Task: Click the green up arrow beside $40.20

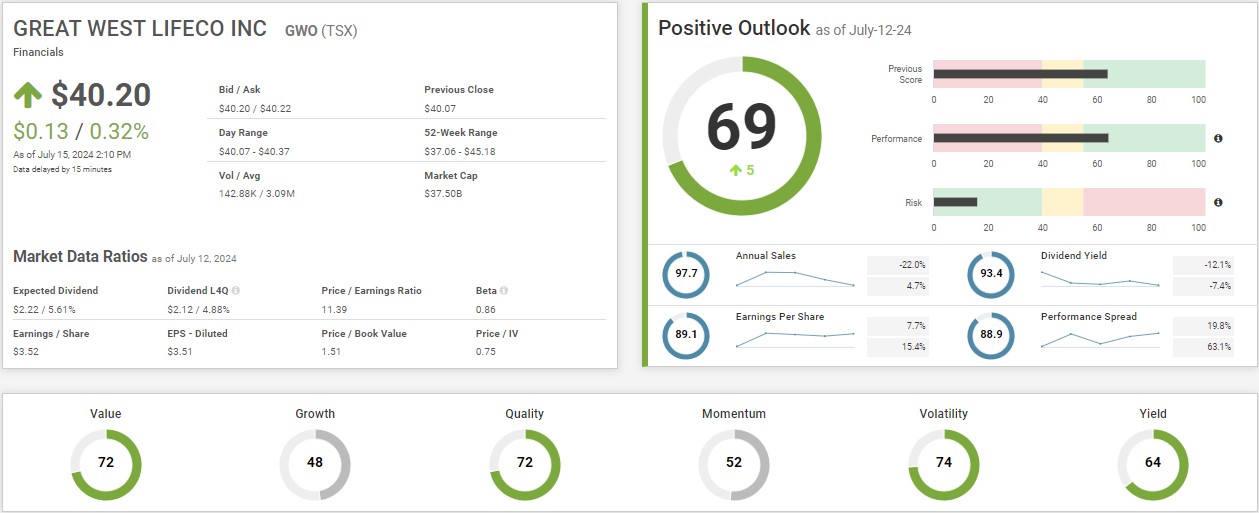Action: click(x=27, y=95)
